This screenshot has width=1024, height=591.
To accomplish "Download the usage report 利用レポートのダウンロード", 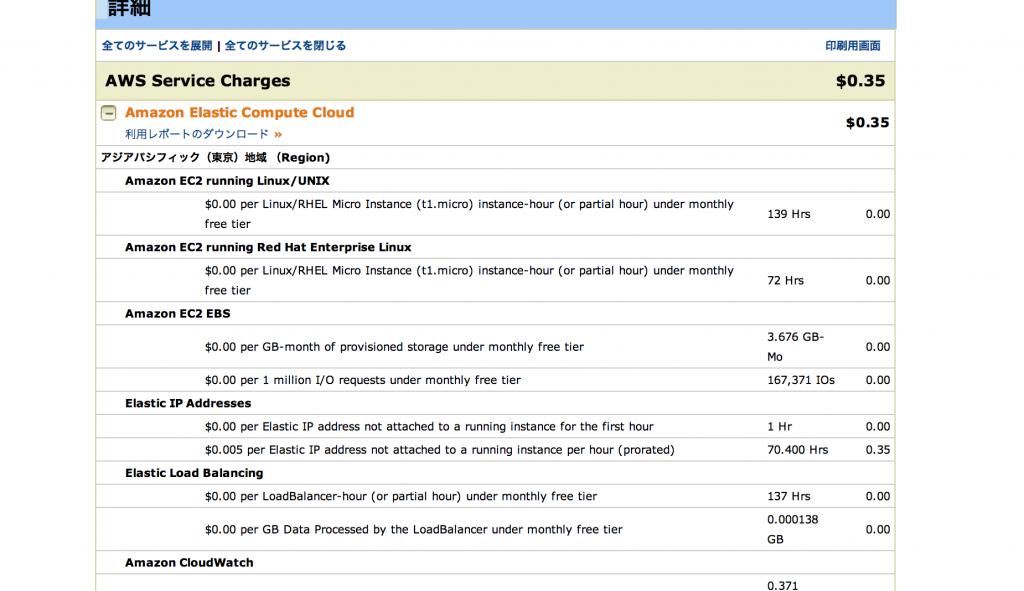I will coord(198,133).
